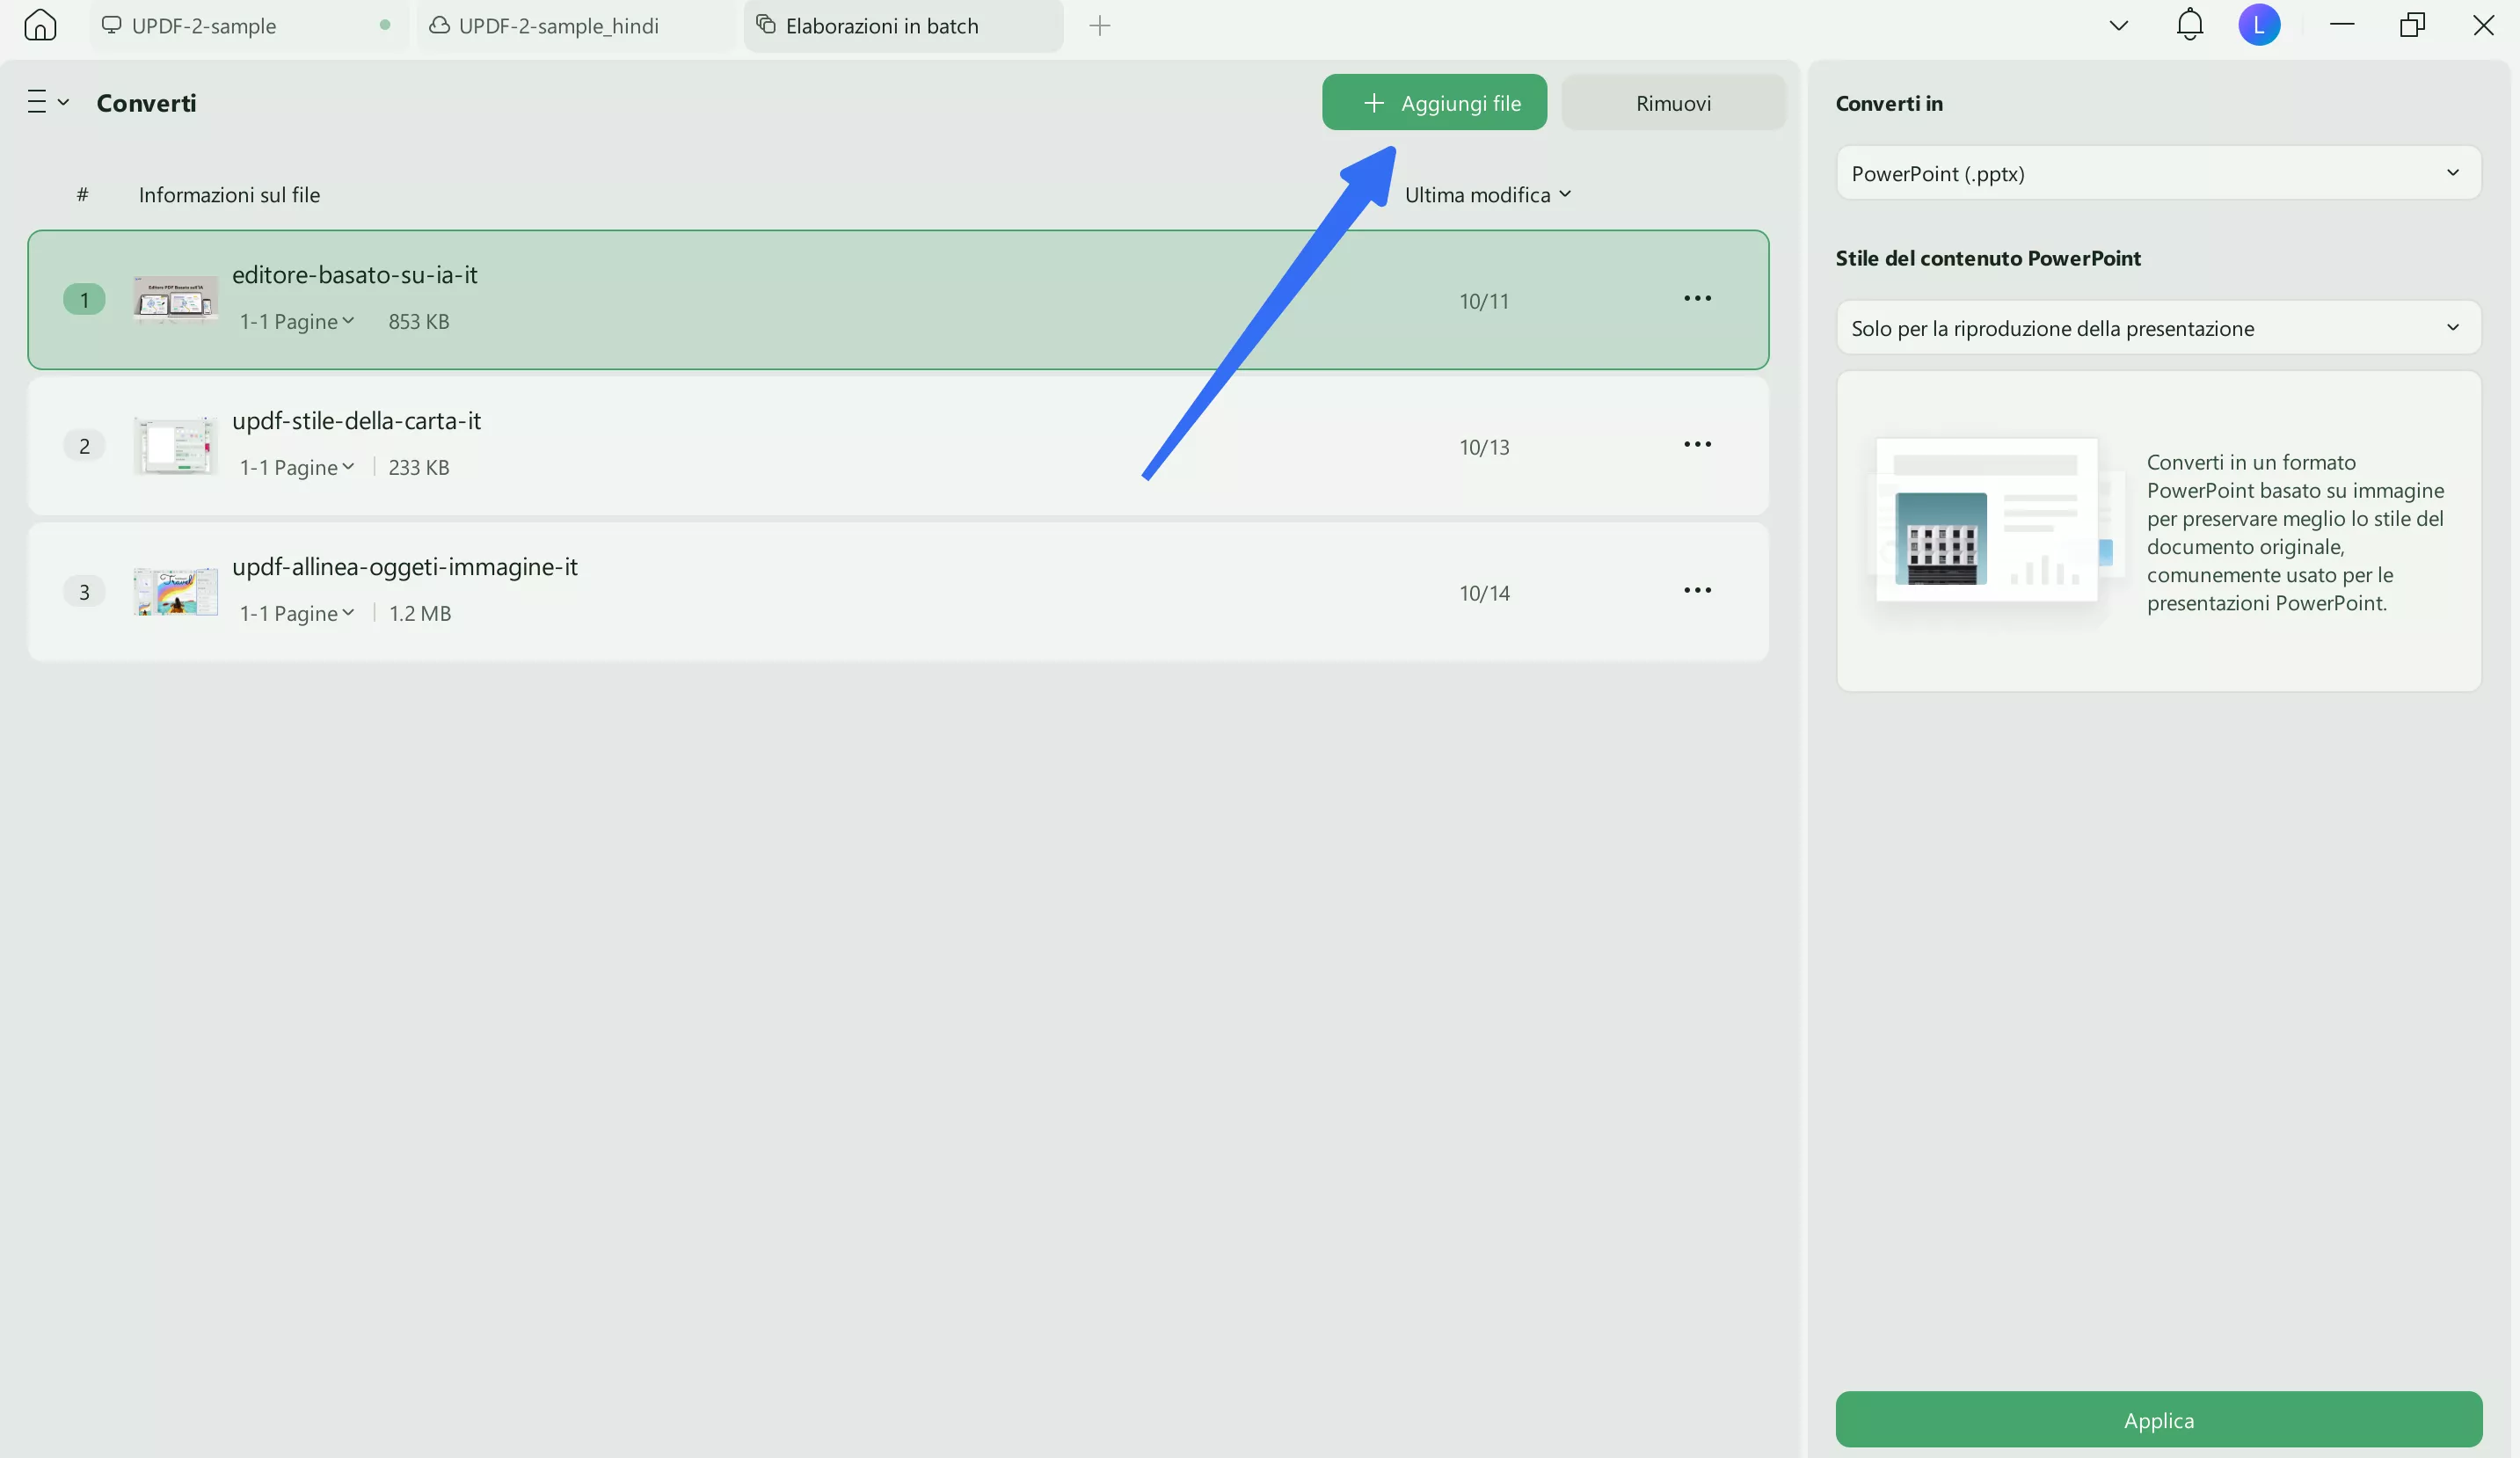Screen dimensions: 2520x1458
Task: Click the Rimuovi button
Action: [1672, 103]
